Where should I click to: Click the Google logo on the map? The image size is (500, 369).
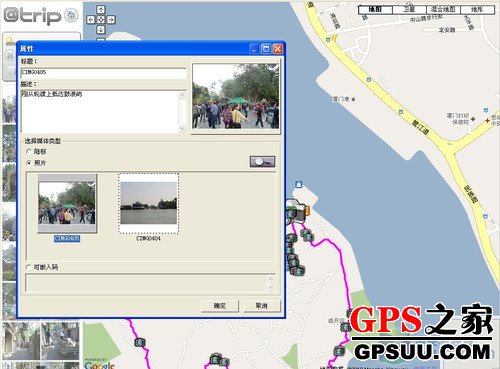click(99, 365)
